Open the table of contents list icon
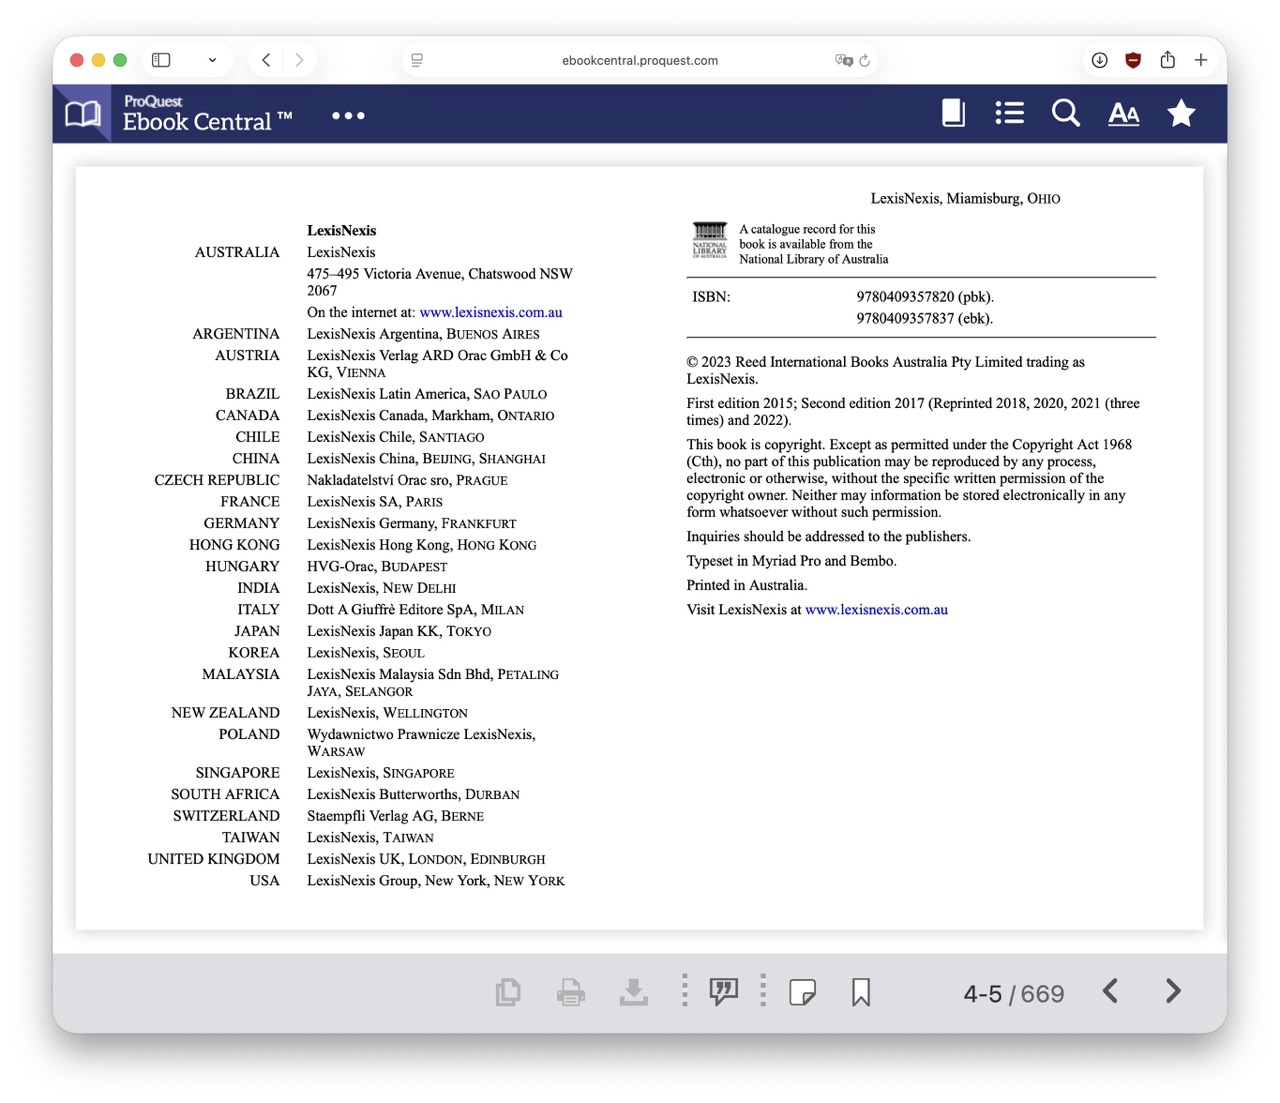 tap(1009, 114)
